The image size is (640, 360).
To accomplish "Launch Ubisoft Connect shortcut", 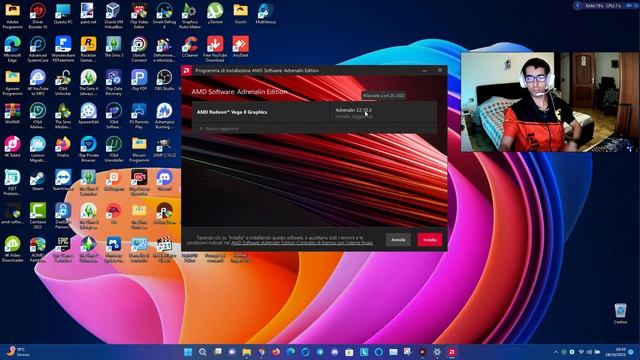I will [x=139, y=49].
